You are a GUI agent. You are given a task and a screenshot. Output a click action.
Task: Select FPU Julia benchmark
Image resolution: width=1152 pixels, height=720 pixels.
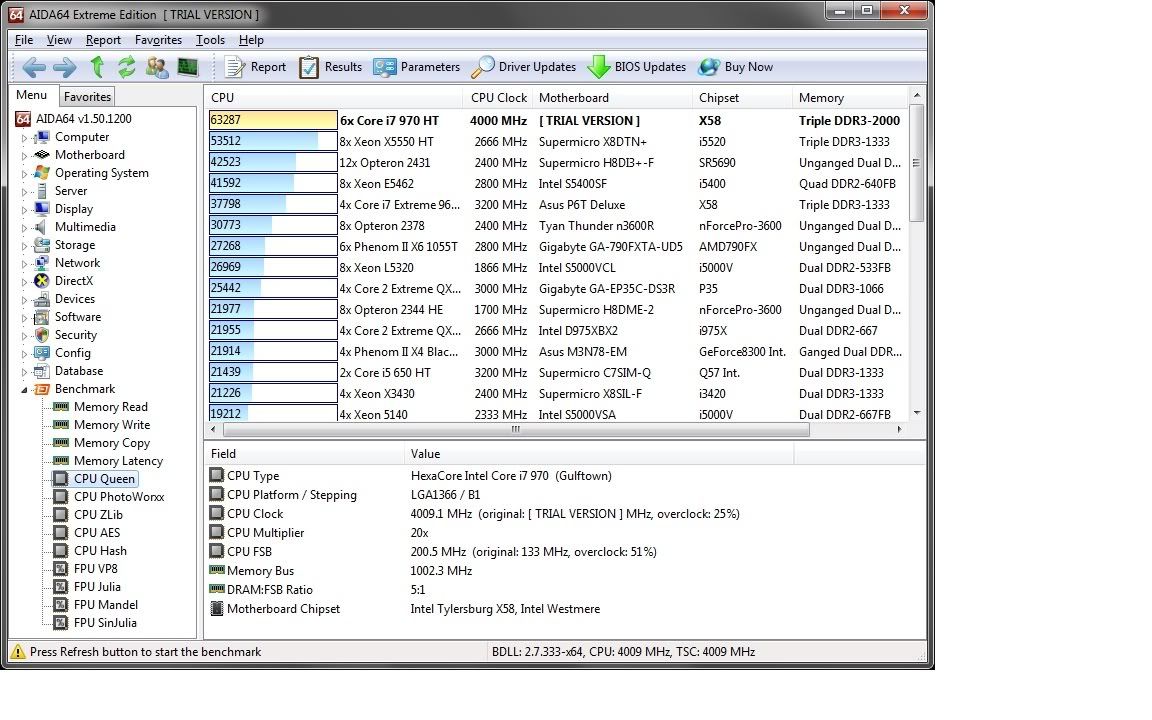click(x=97, y=587)
